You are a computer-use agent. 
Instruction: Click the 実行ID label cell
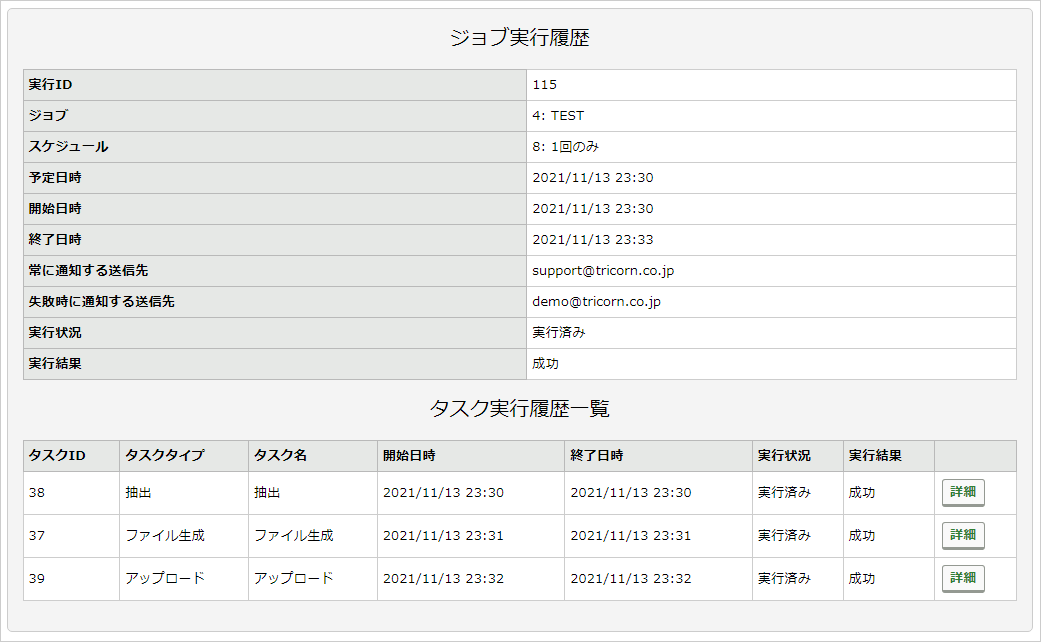(x=275, y=85)
